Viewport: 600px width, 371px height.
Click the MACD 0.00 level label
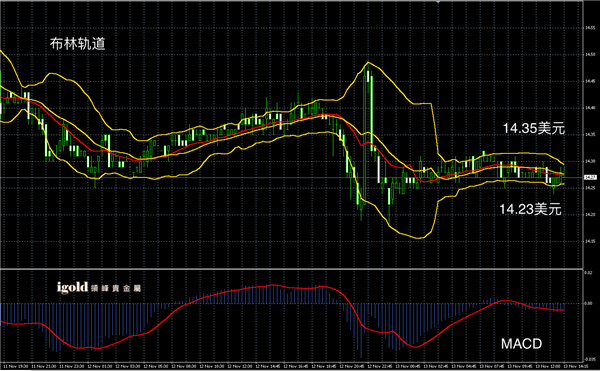[x=589, y=303]
